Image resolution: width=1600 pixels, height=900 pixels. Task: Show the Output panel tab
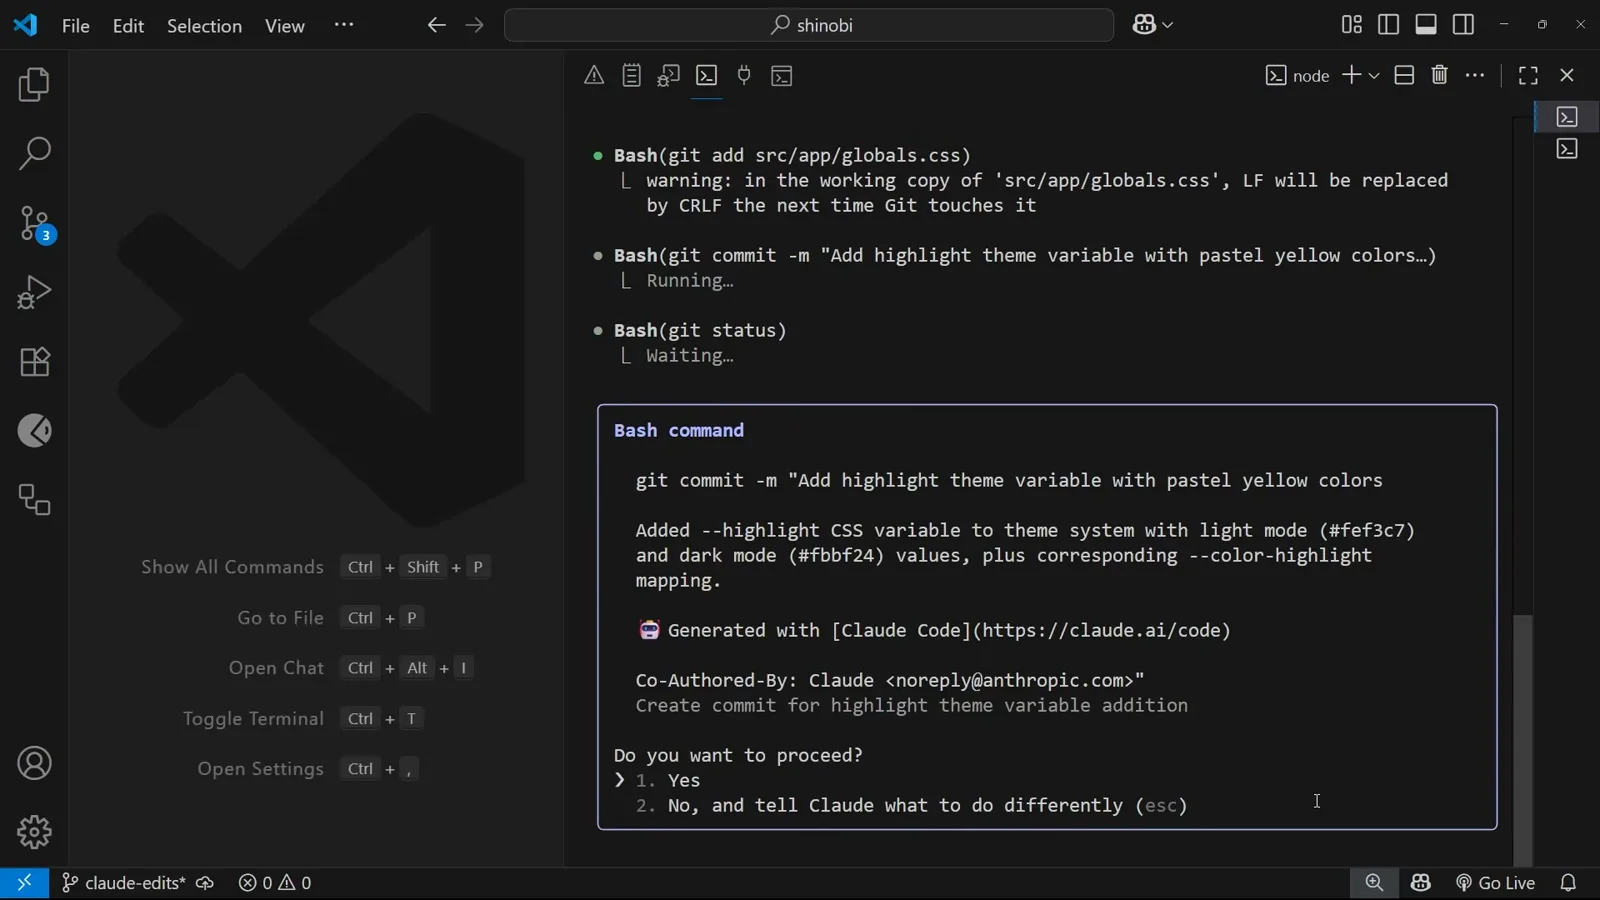631,75
